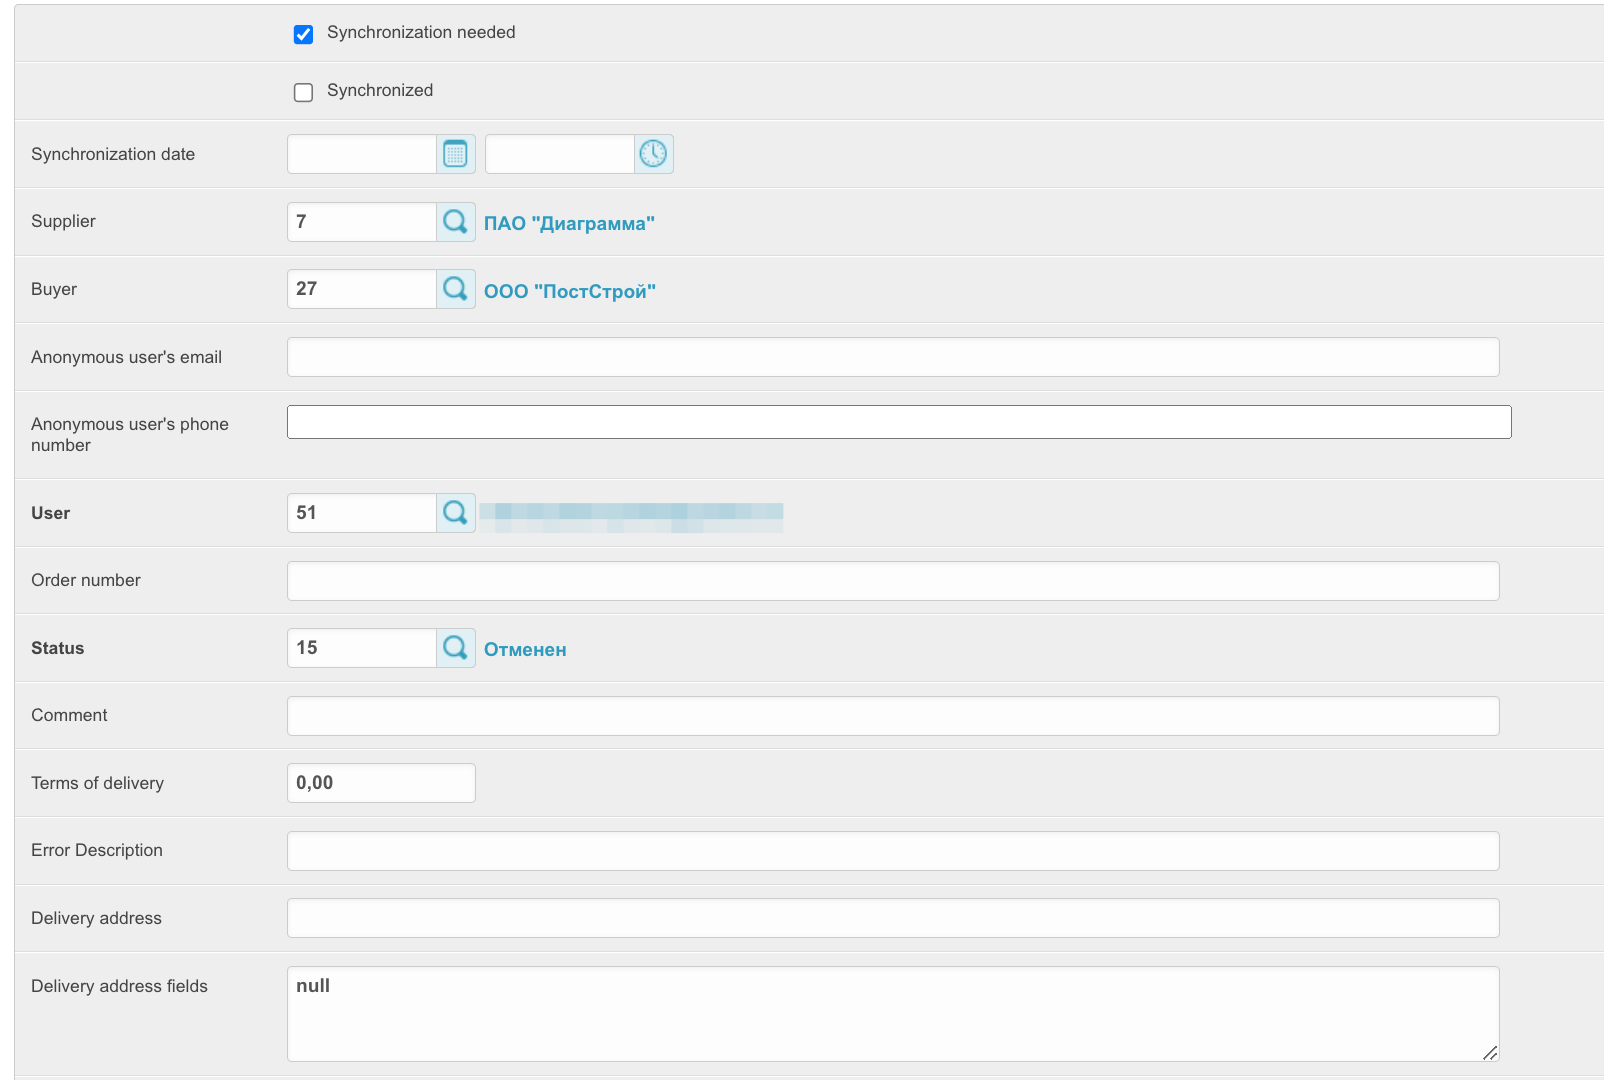Viewport: 1604px width, 1080px height.
Task: Open the ПАО "Диаграмма" supplier link
Action: [569, 224]
